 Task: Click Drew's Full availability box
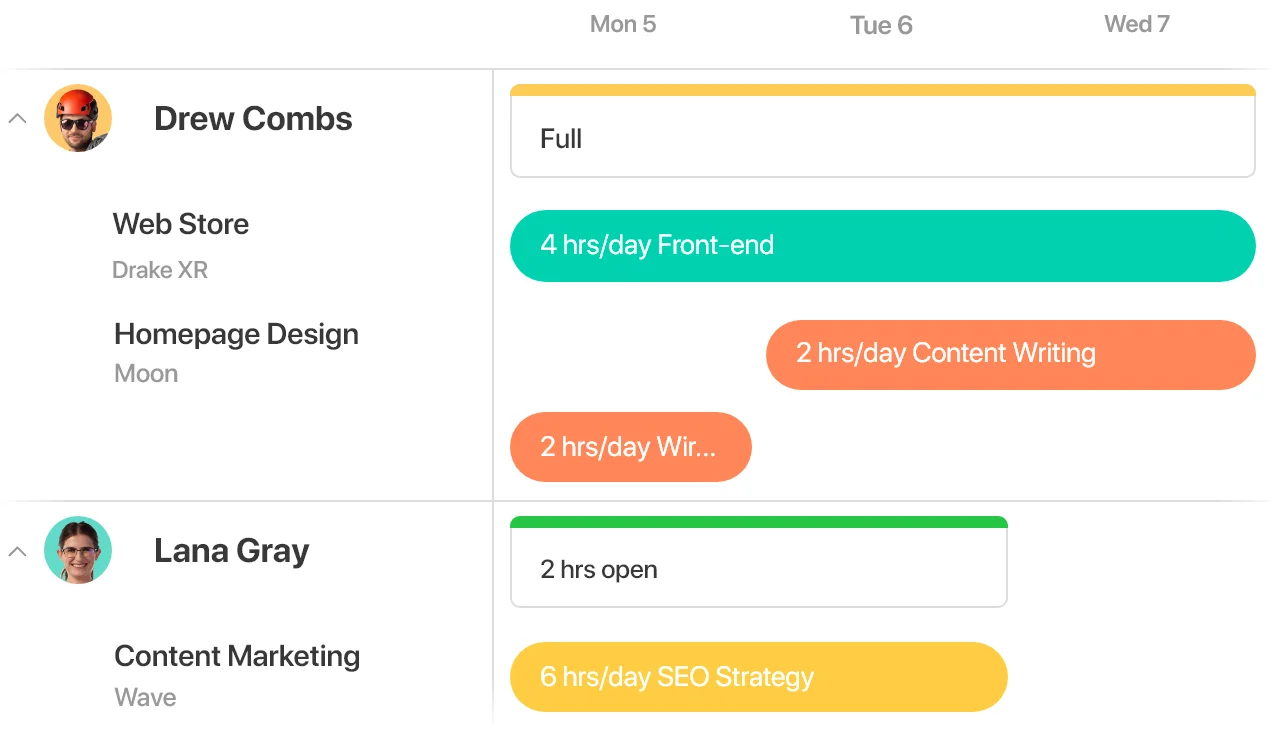[883, 131]
